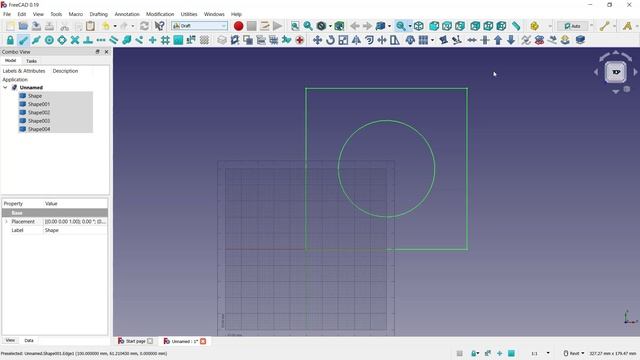Image resolution: width=640 pixels, height=360 pixels.
Task: Click the Fit Selection zoom icon
Action: pyautogui.click(x=308, y=26)
